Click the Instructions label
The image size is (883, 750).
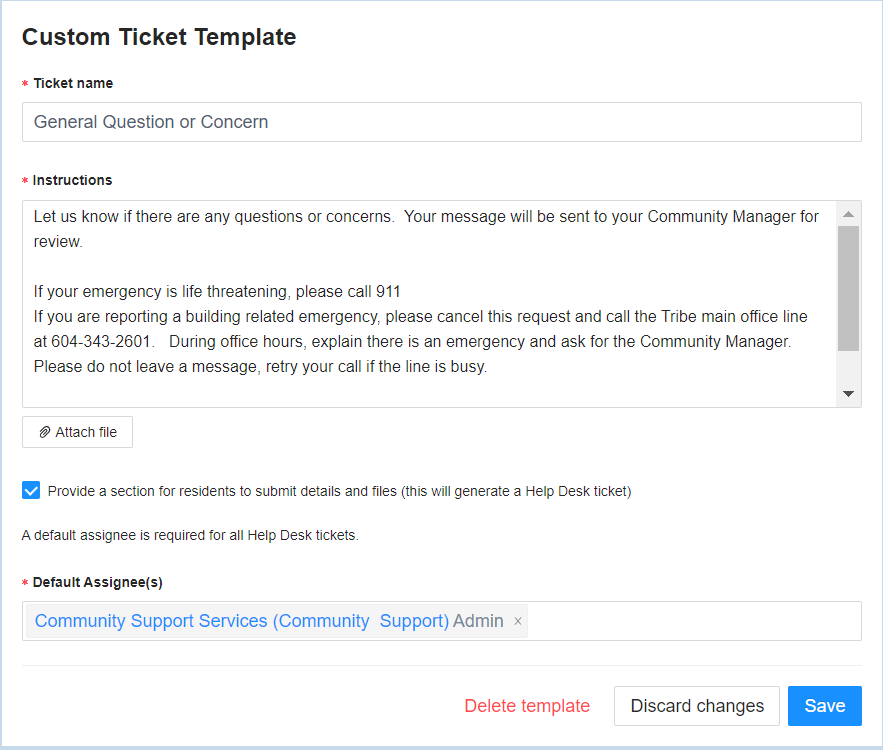[x=73, y=180]
